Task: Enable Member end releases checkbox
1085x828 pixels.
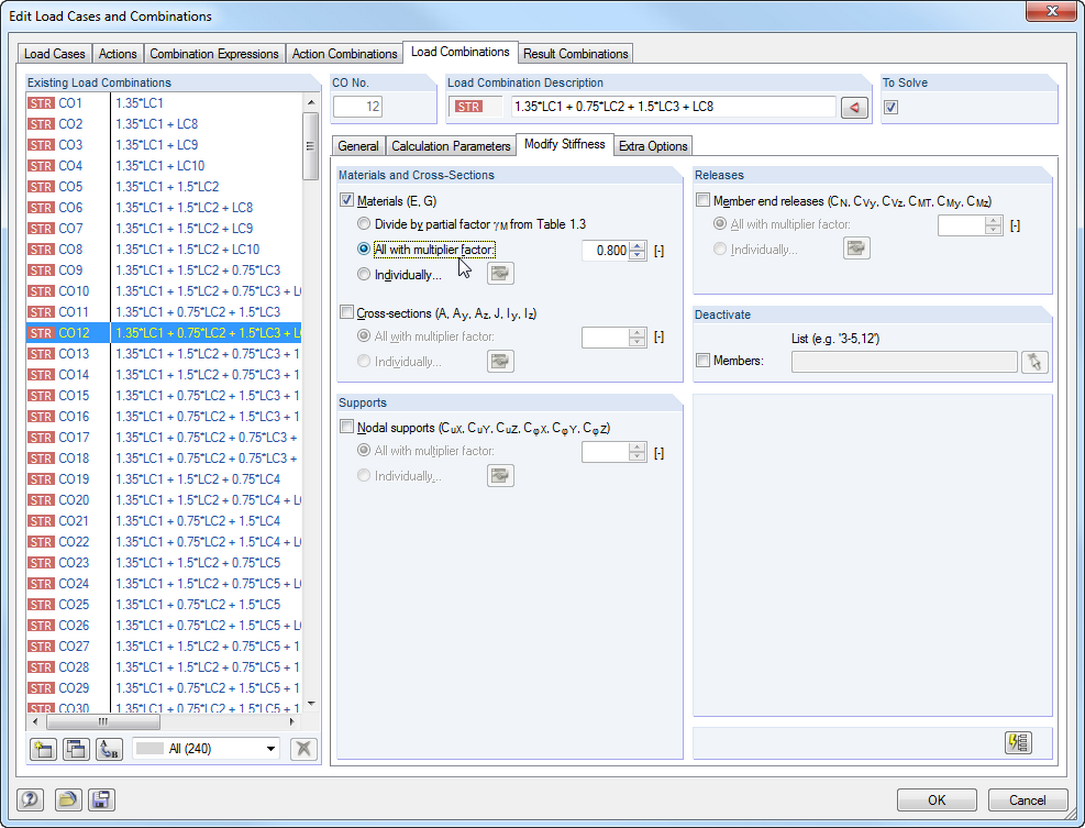Action: point(703,201)
